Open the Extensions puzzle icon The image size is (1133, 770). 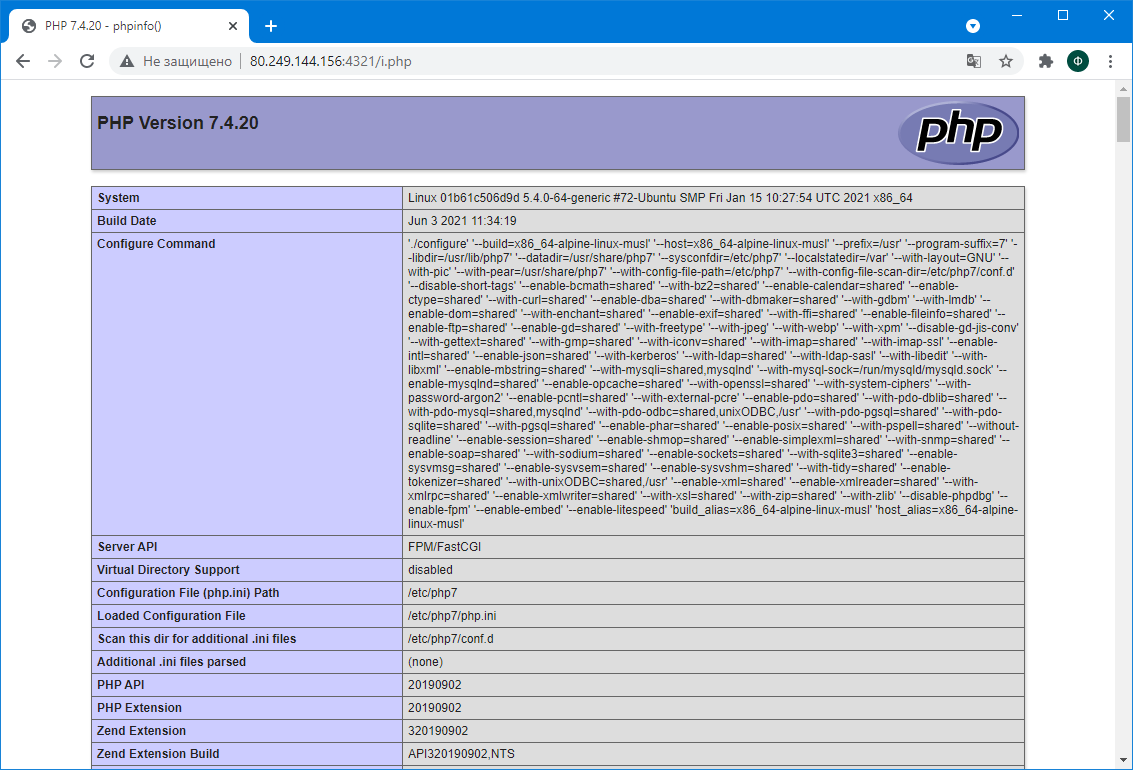click(1046, 61)
